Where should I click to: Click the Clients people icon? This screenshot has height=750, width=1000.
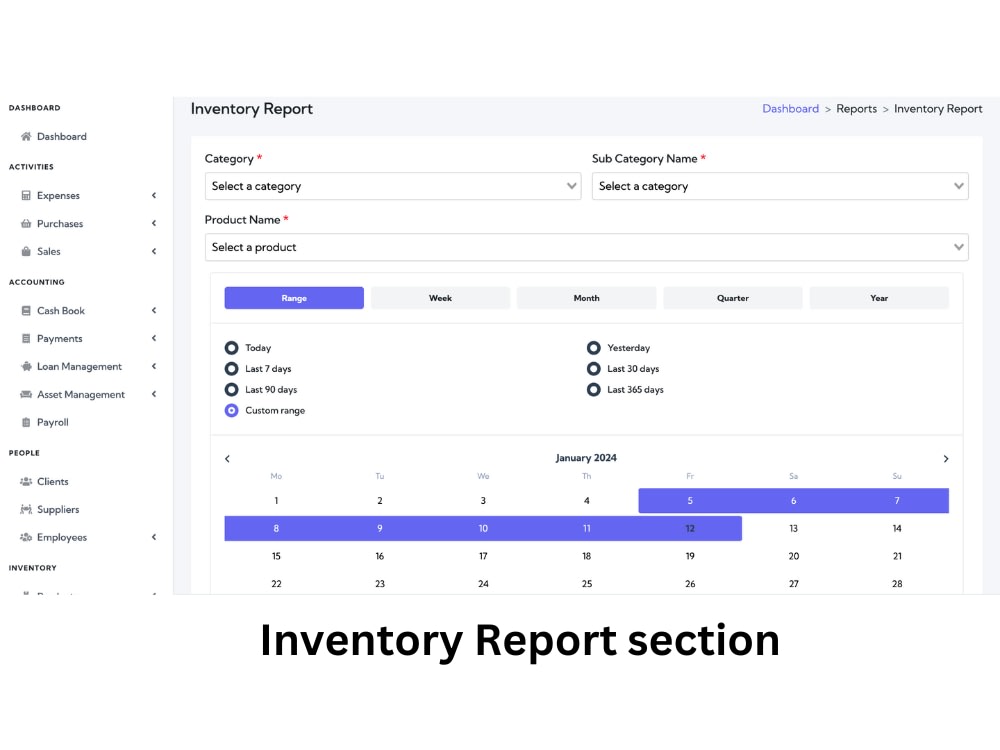coord(26,482)
